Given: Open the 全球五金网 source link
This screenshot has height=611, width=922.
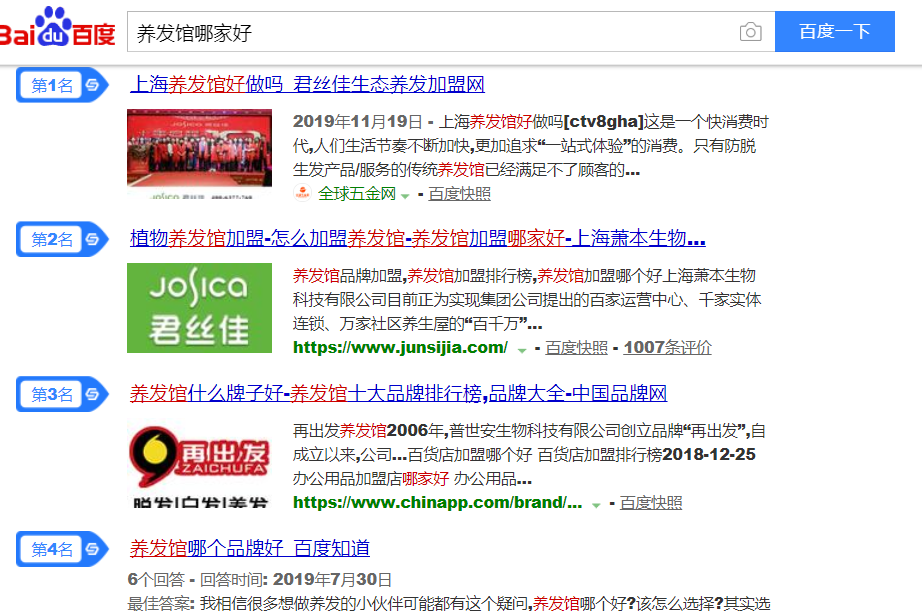Looking at the screenshot, I should click(x=356, y=193).
